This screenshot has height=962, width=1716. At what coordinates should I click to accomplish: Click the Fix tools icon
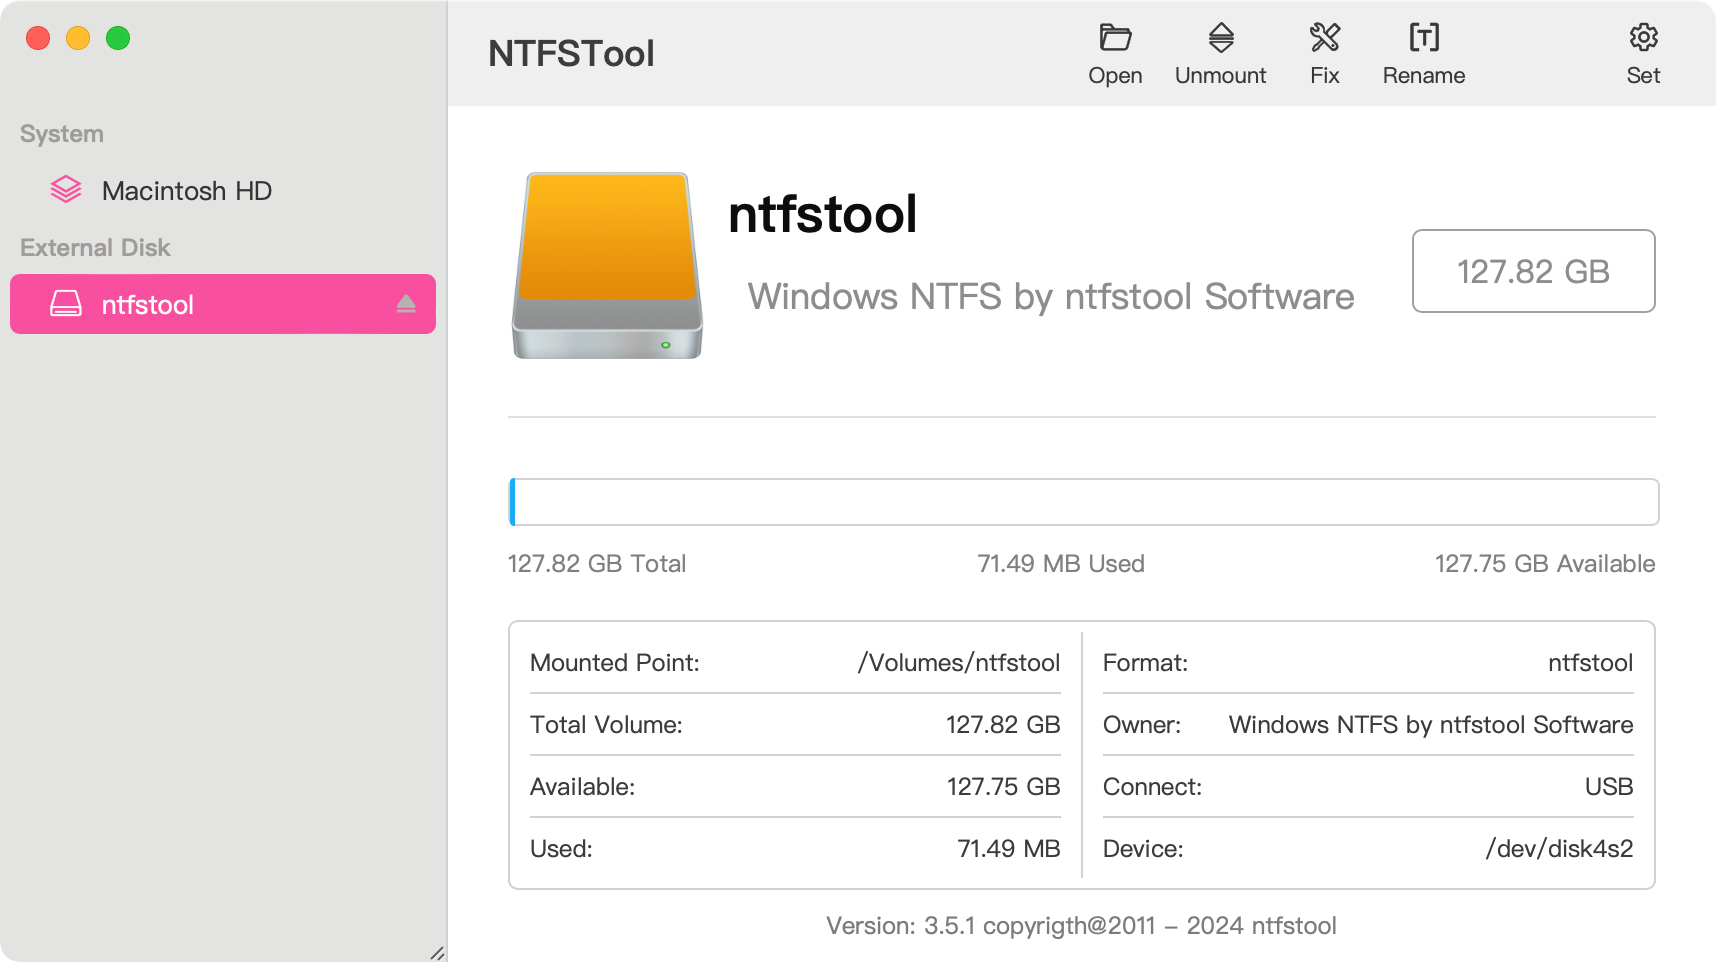1324,38
